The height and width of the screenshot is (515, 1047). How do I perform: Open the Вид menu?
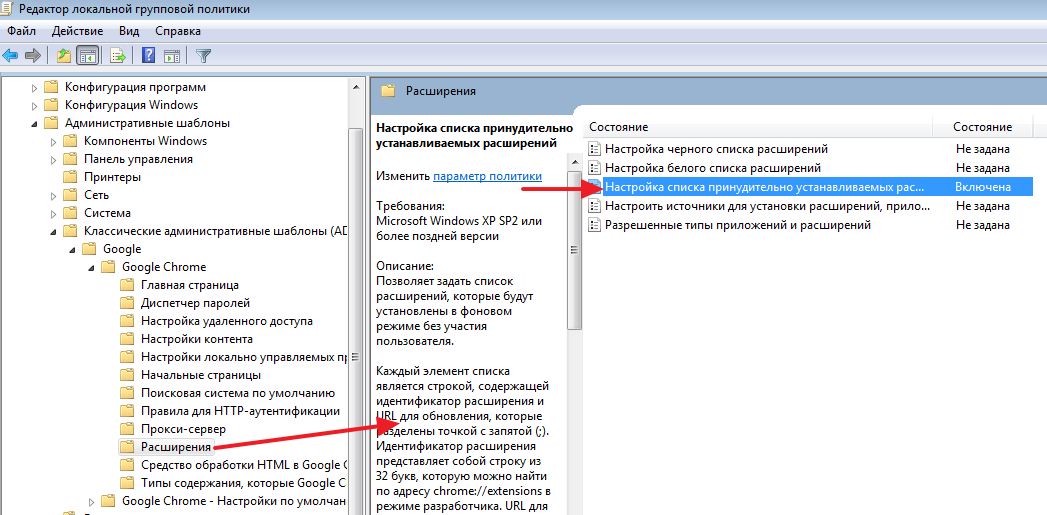129,31
